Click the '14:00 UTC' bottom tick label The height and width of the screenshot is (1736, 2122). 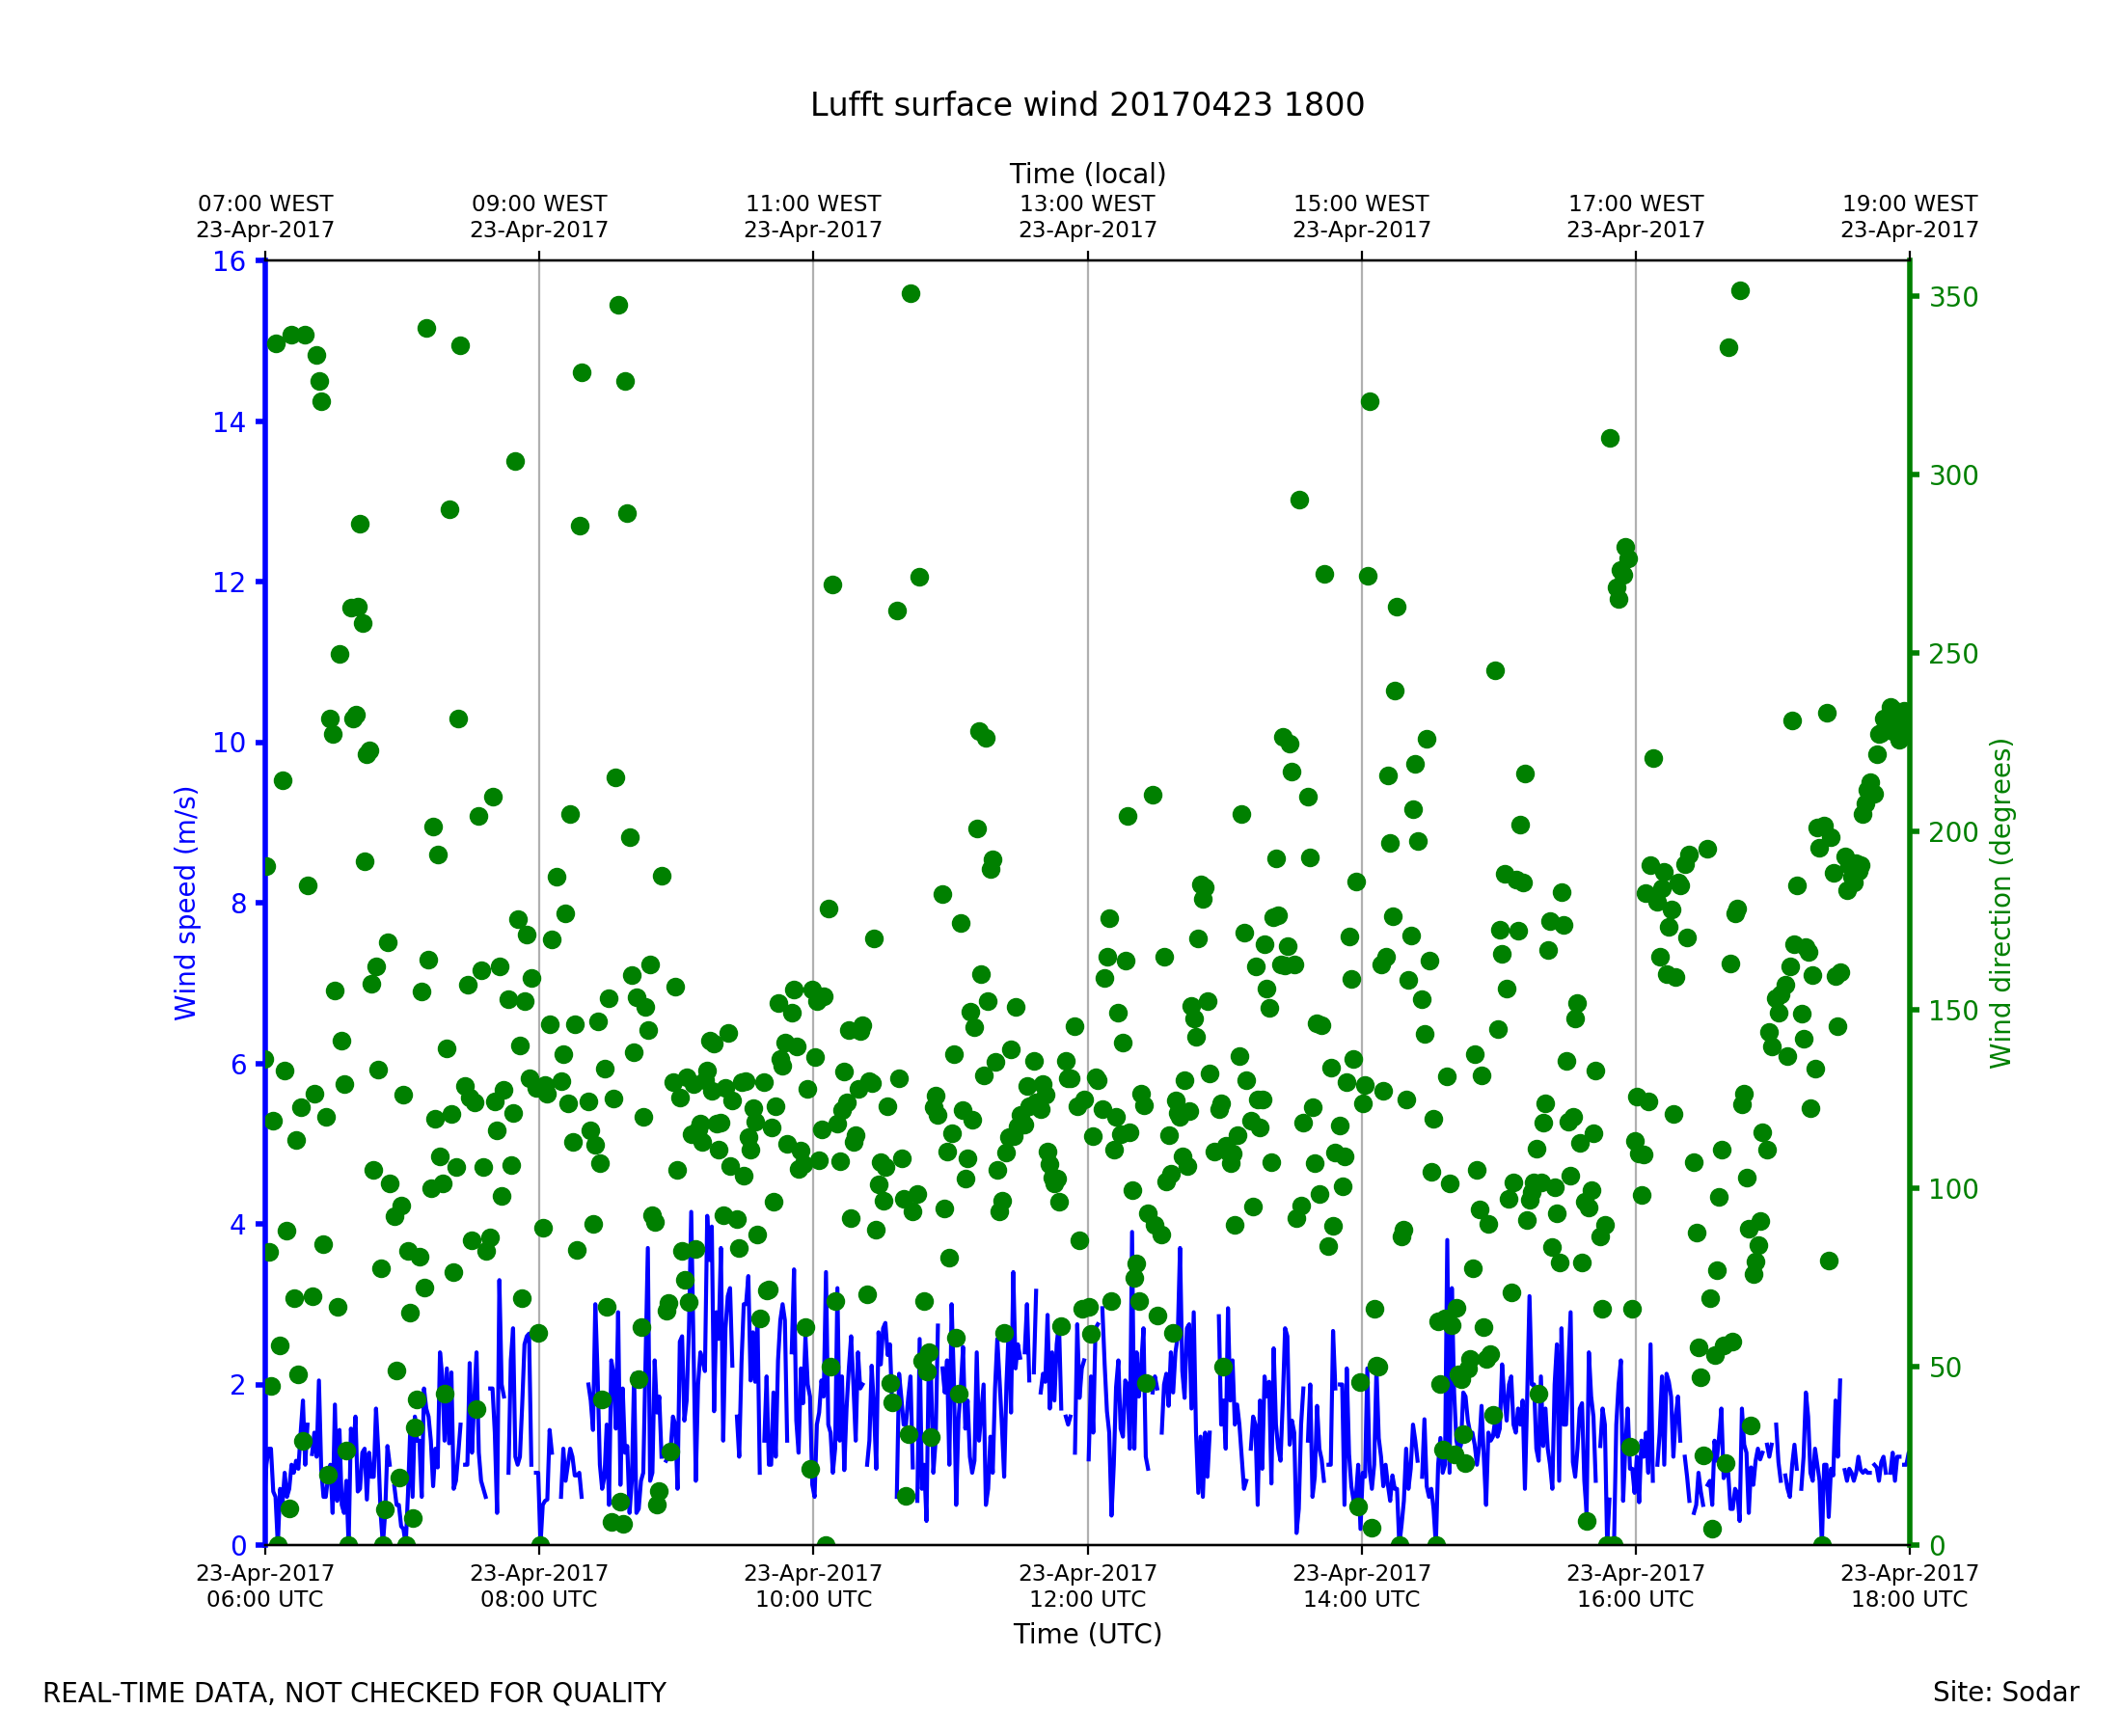coord(1361,1599)
